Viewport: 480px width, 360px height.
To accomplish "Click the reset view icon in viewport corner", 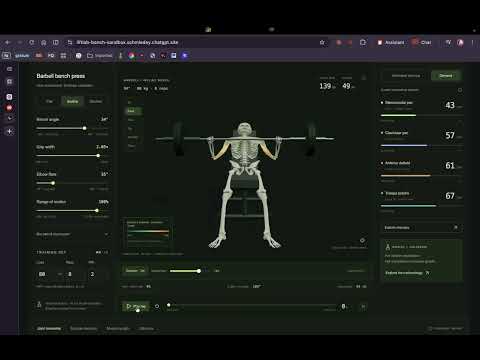I will 362,240.
